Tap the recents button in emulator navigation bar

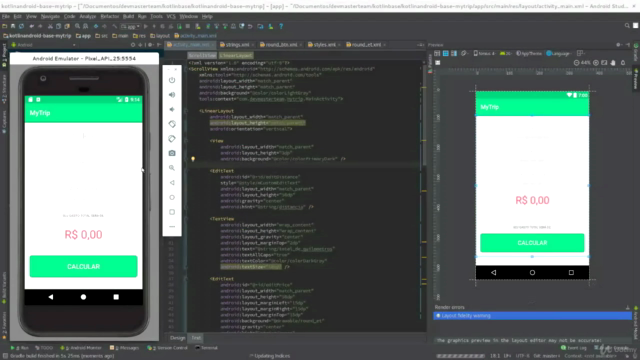[116, 297]
